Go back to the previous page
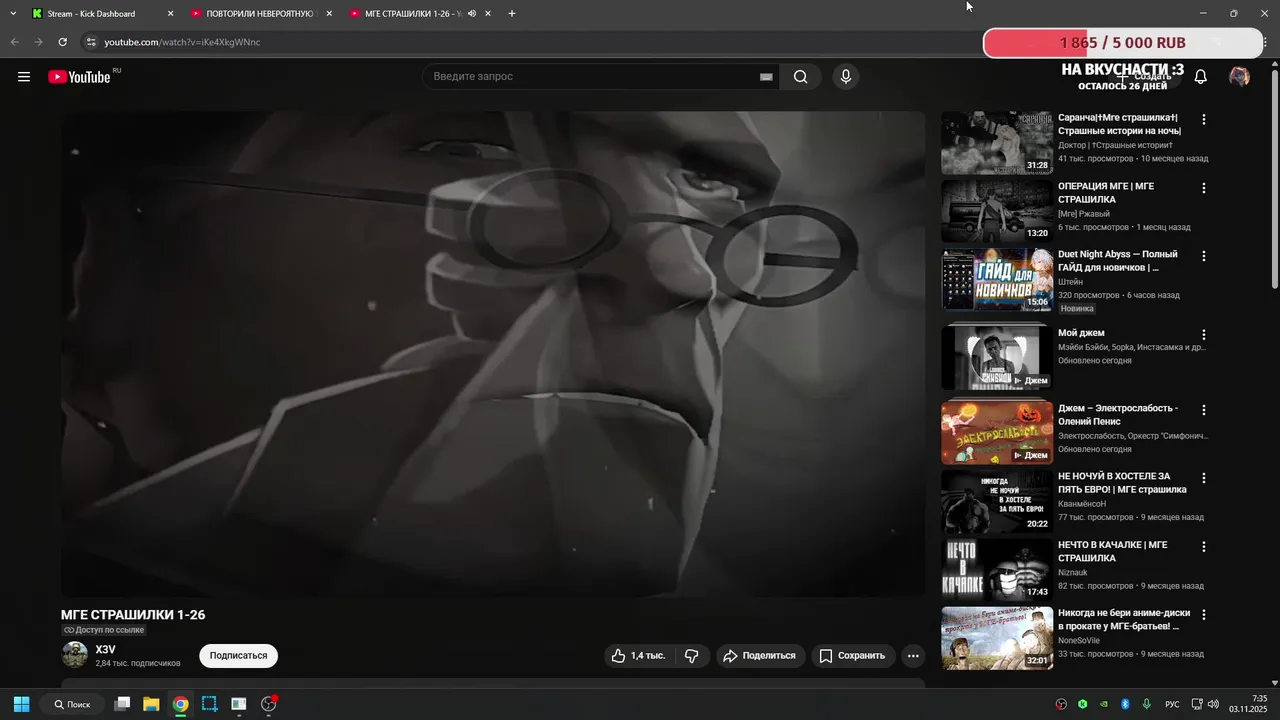The image size is (1280, 720). (x=14, y=42)
